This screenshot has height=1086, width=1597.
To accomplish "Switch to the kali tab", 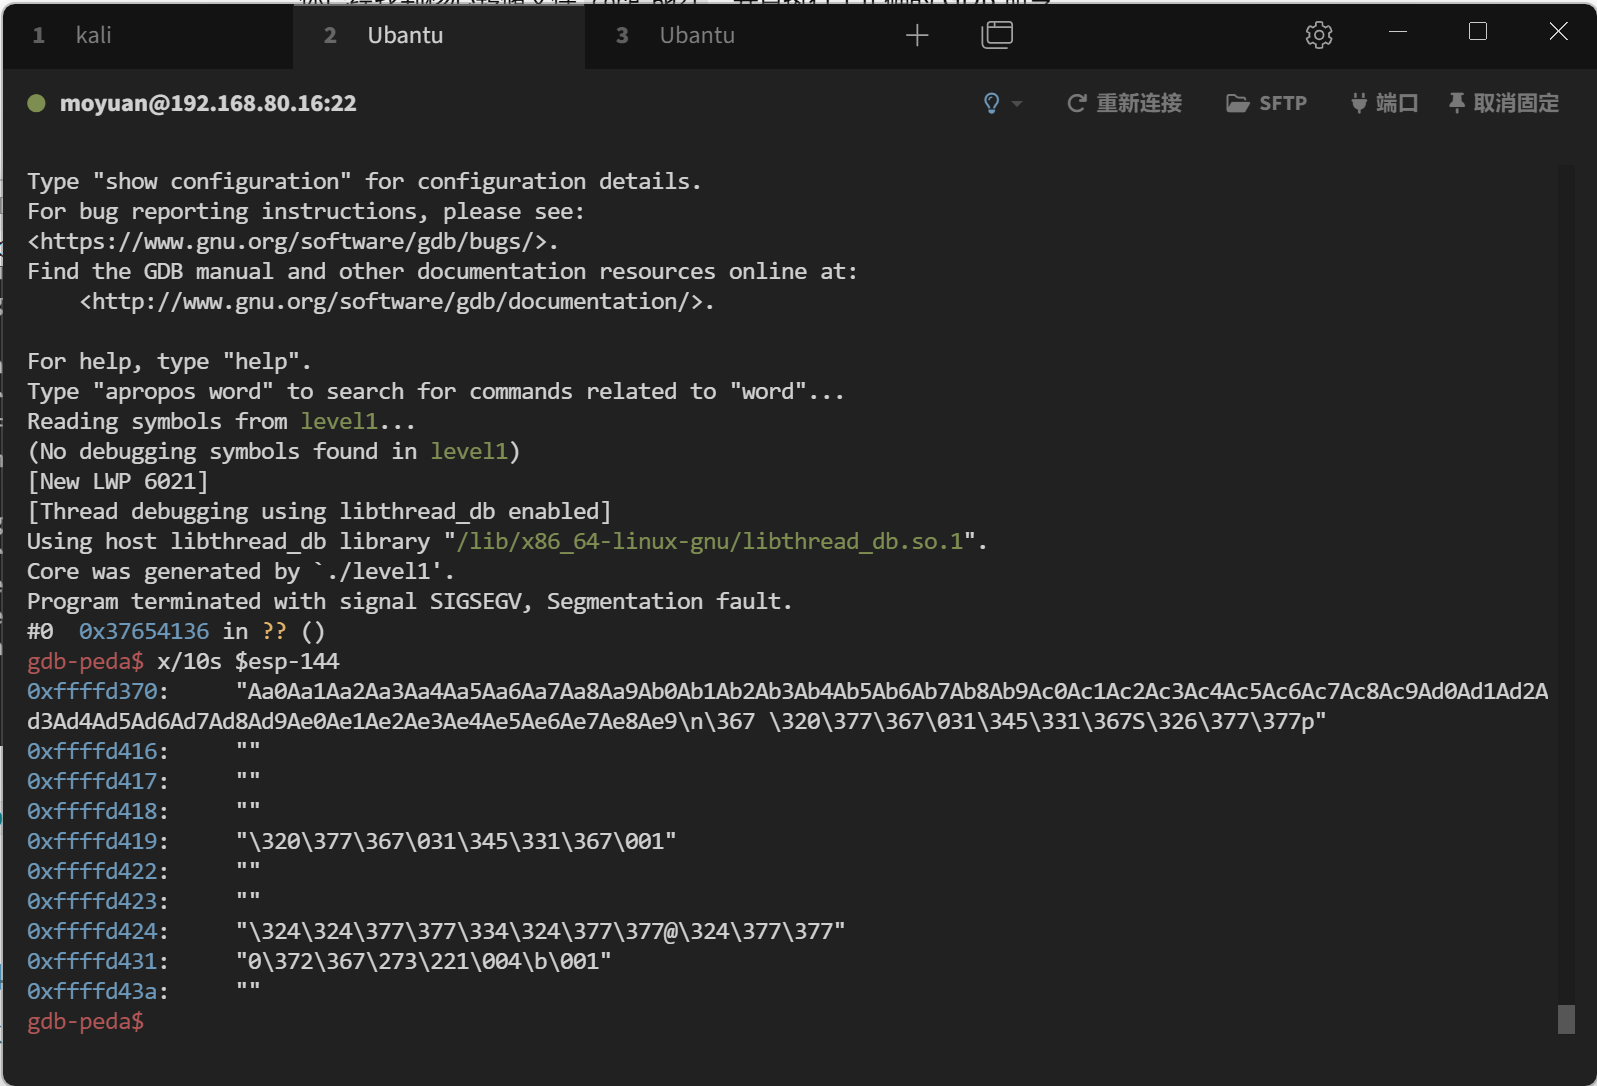I will [x=93, y=36].
